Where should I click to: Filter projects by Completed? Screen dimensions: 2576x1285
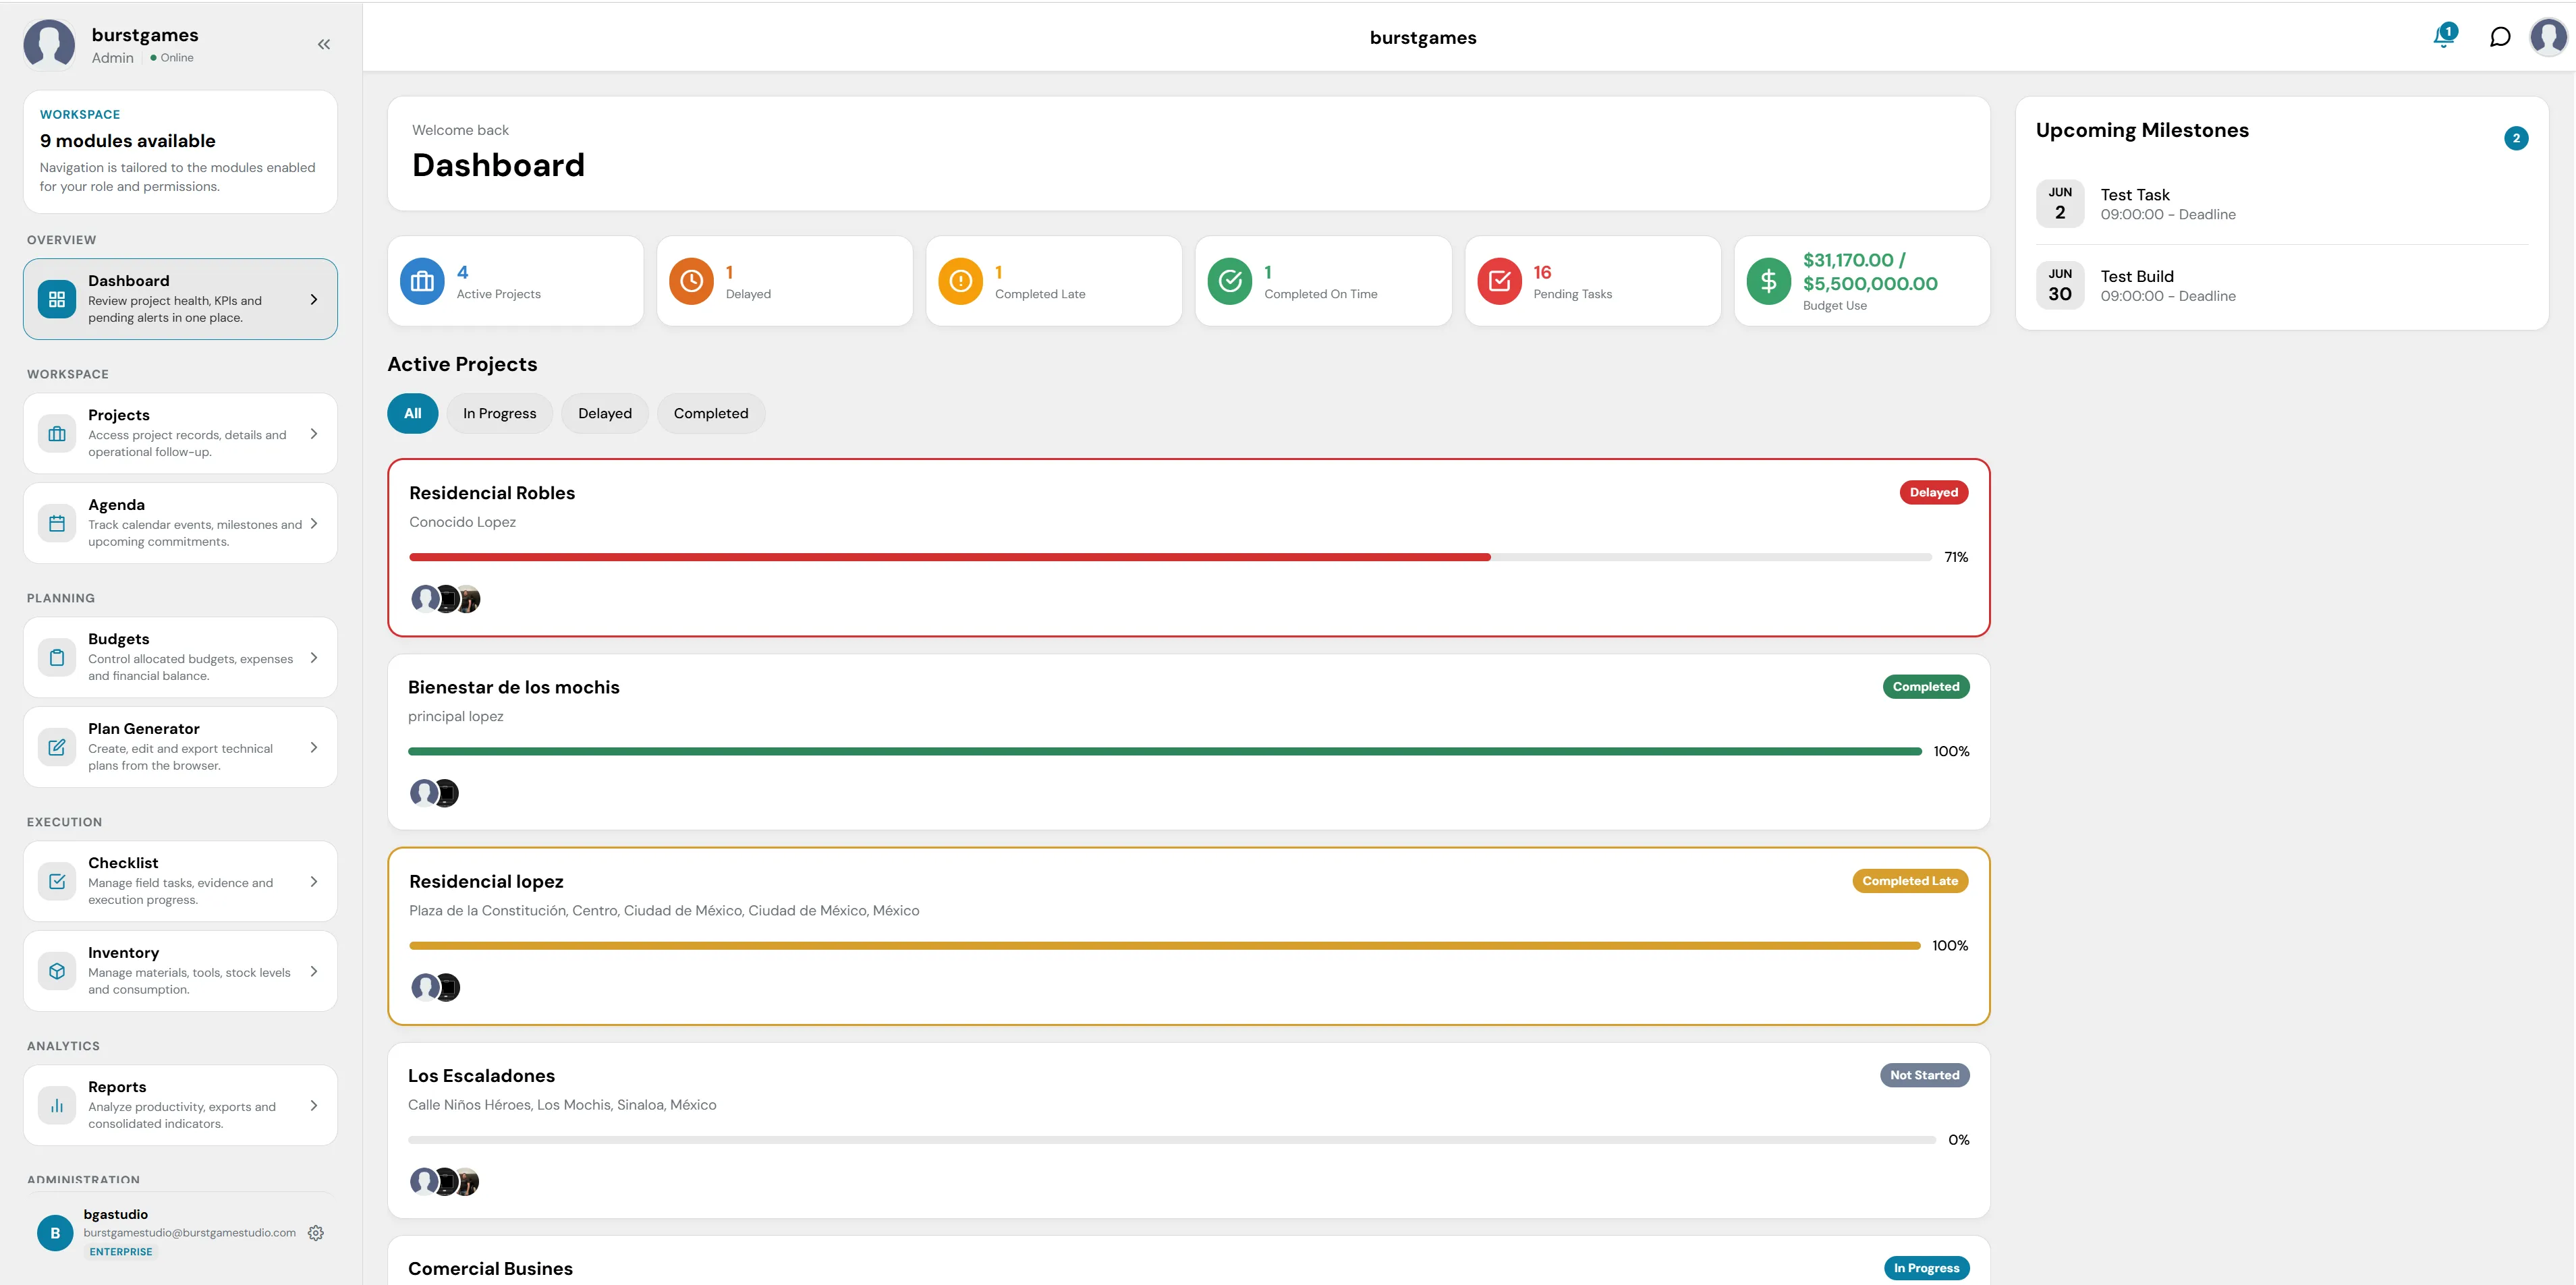coord(711,413)
